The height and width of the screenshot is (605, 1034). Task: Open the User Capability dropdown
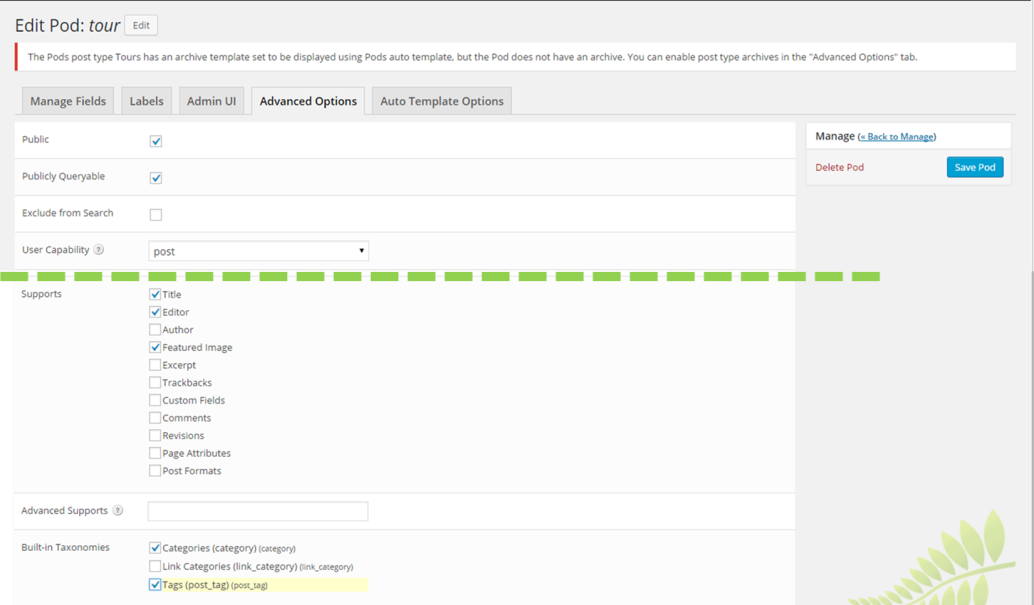coord(258,251)
